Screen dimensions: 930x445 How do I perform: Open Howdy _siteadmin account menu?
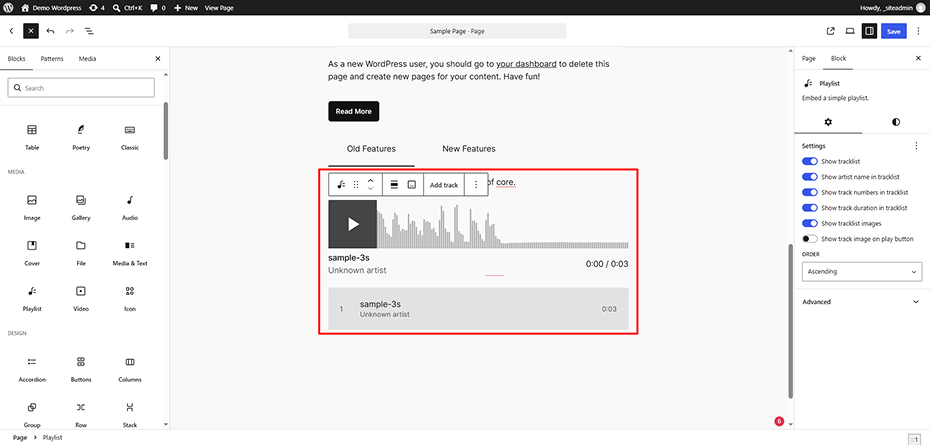(x=892, y=8)
